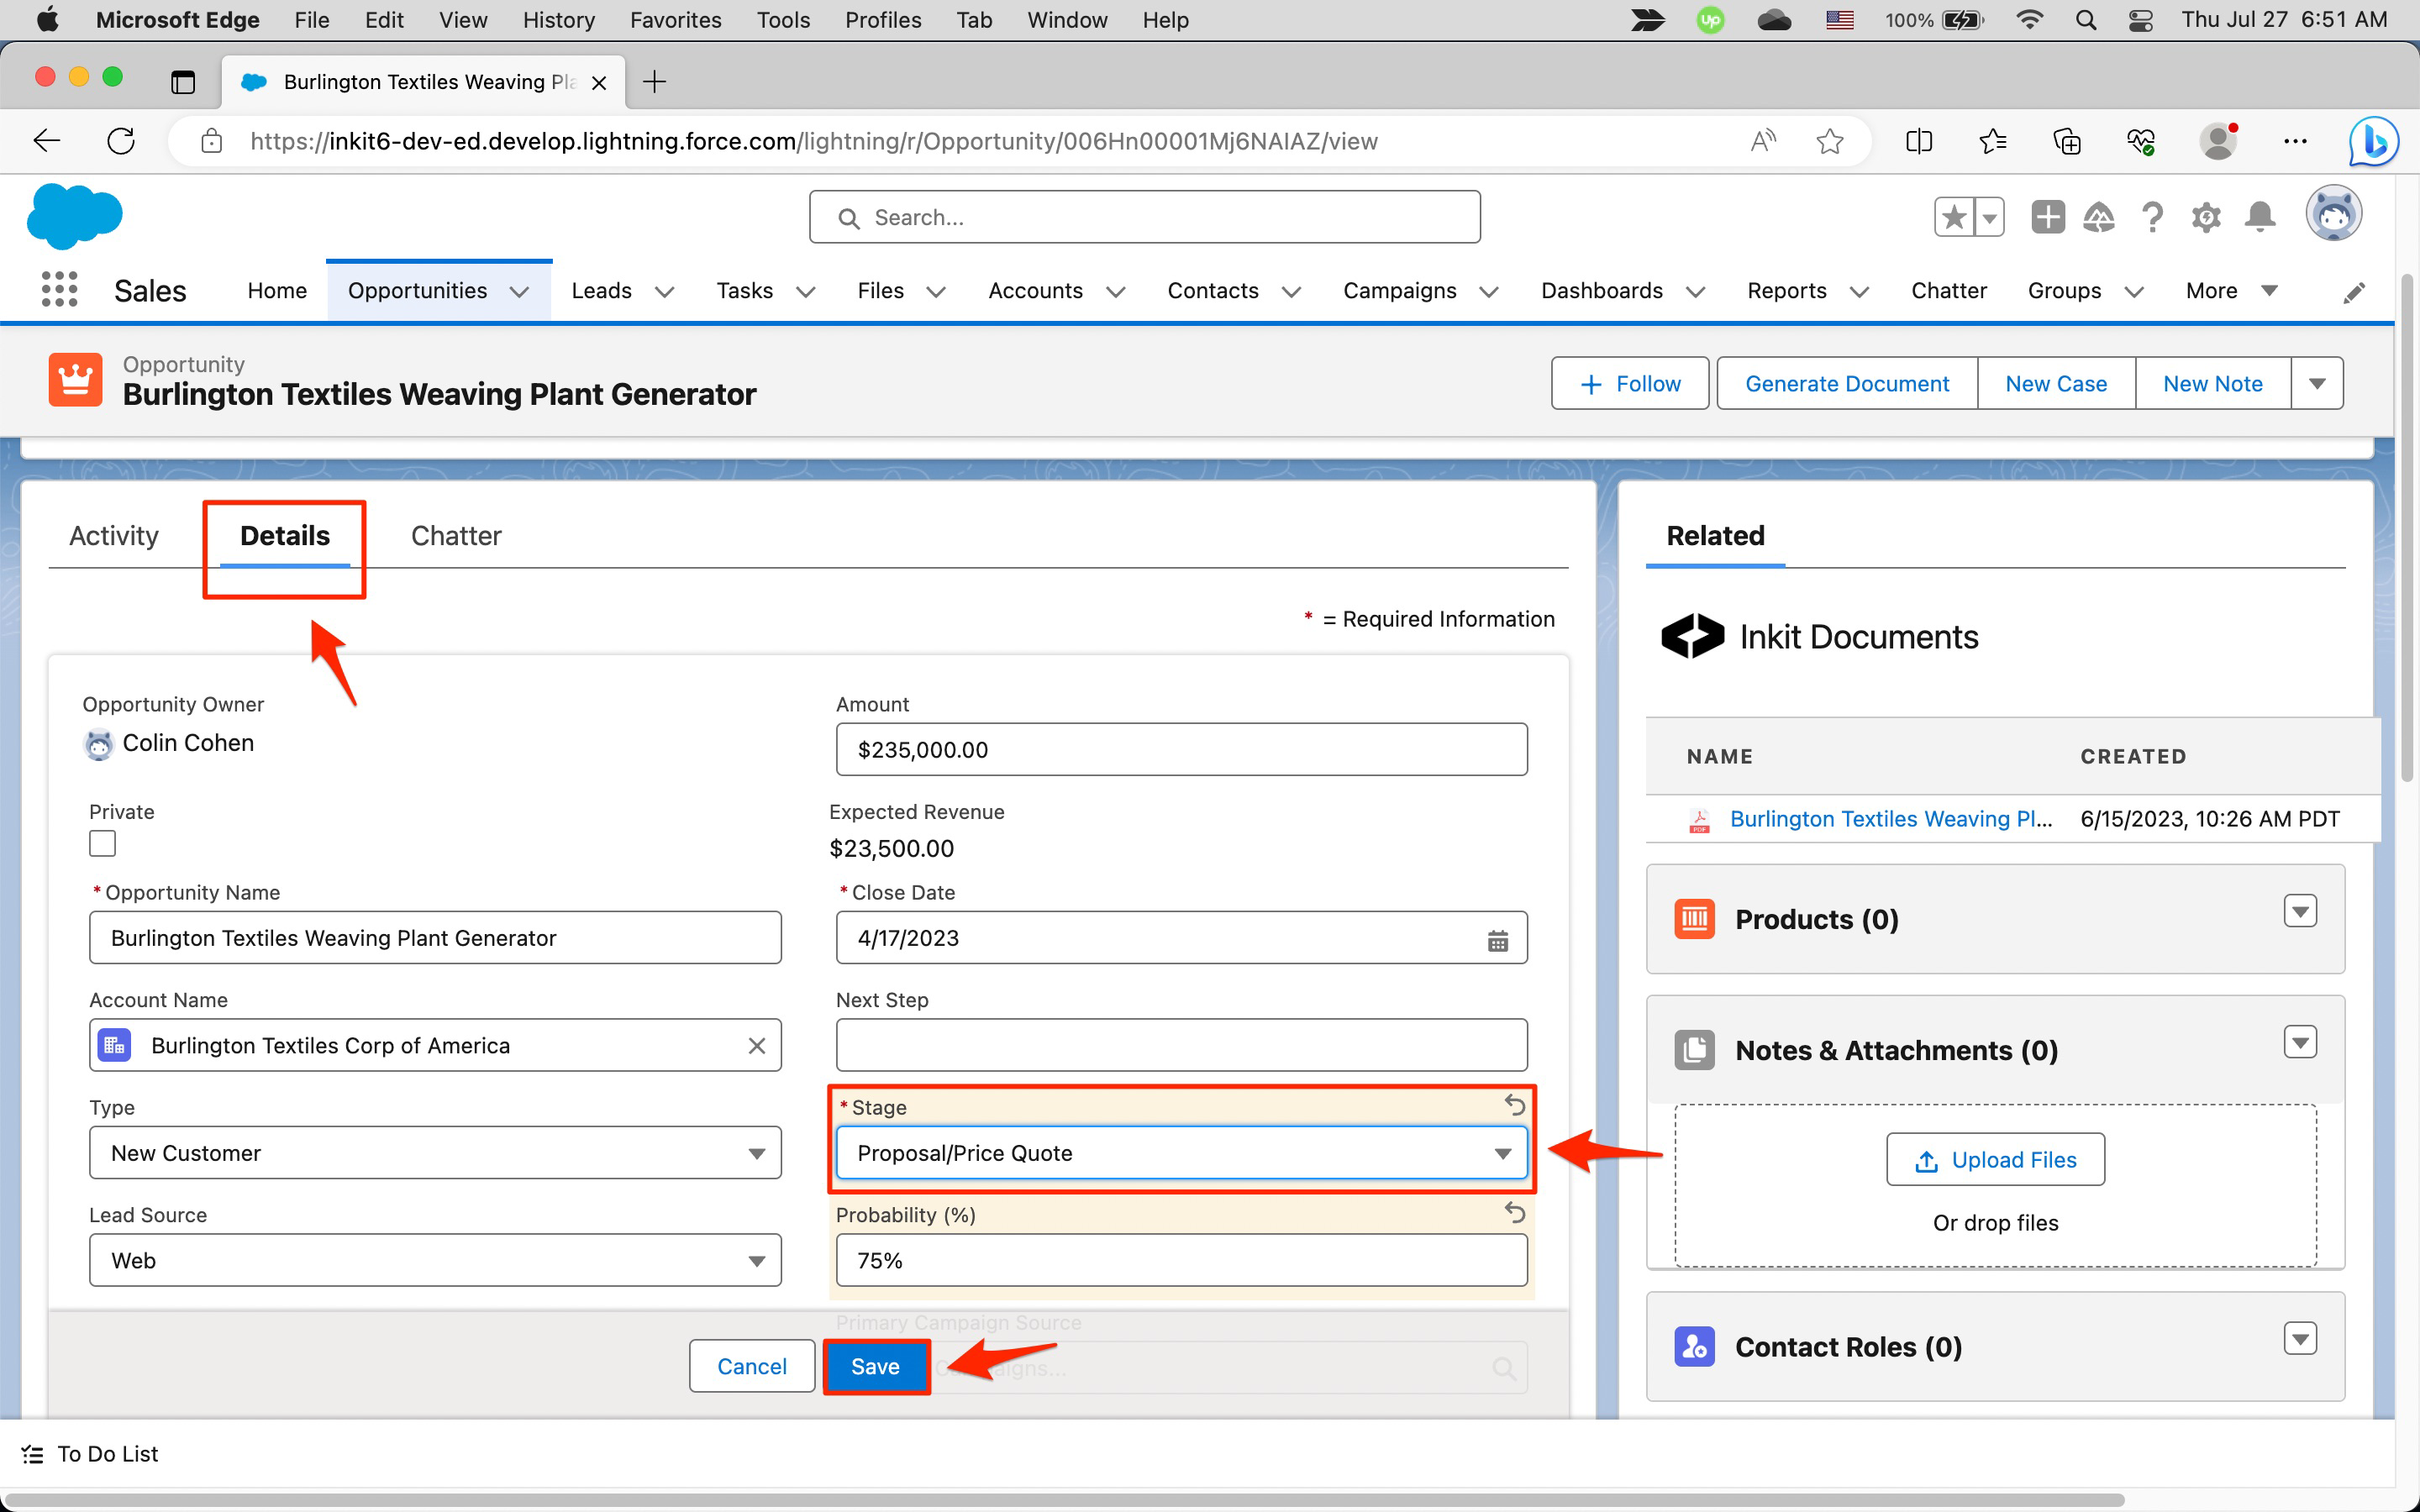The height and width of the screenshot is (1512, 2420).
Task: Toggle the Private checkbox
Action: tap(102, 844)
